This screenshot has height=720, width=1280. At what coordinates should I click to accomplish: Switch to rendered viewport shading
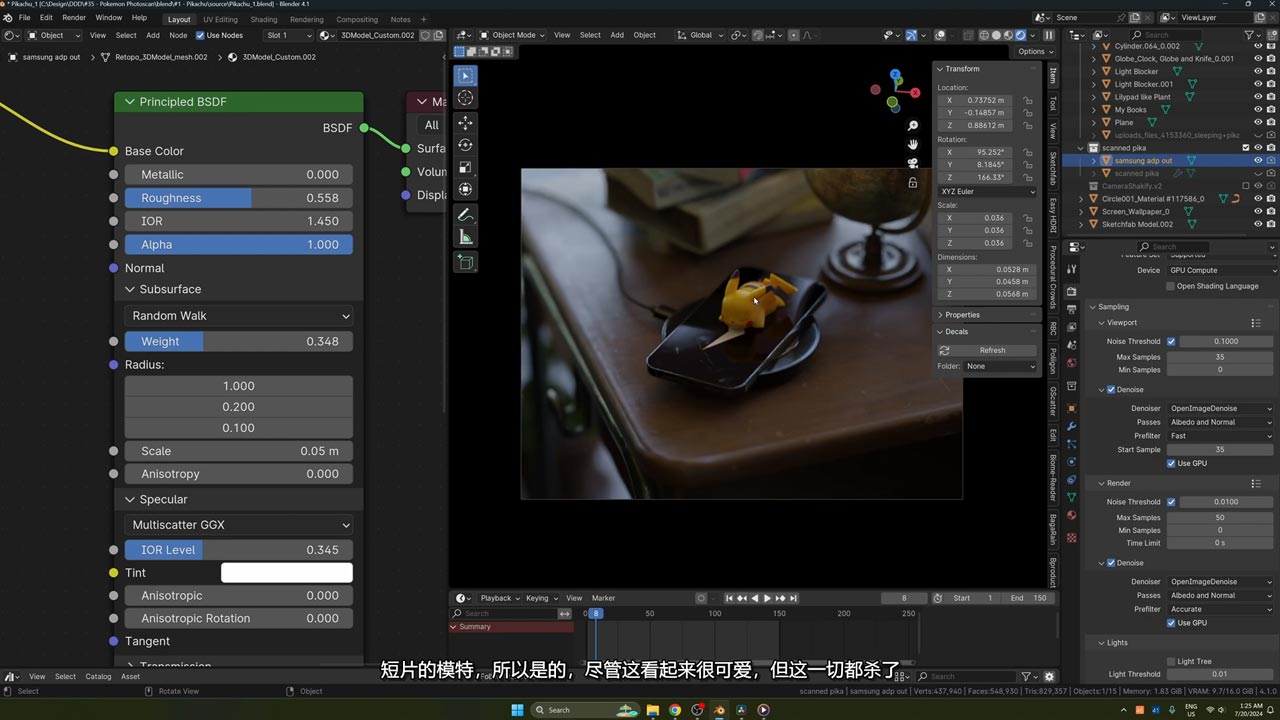[x=1020, y=35]
